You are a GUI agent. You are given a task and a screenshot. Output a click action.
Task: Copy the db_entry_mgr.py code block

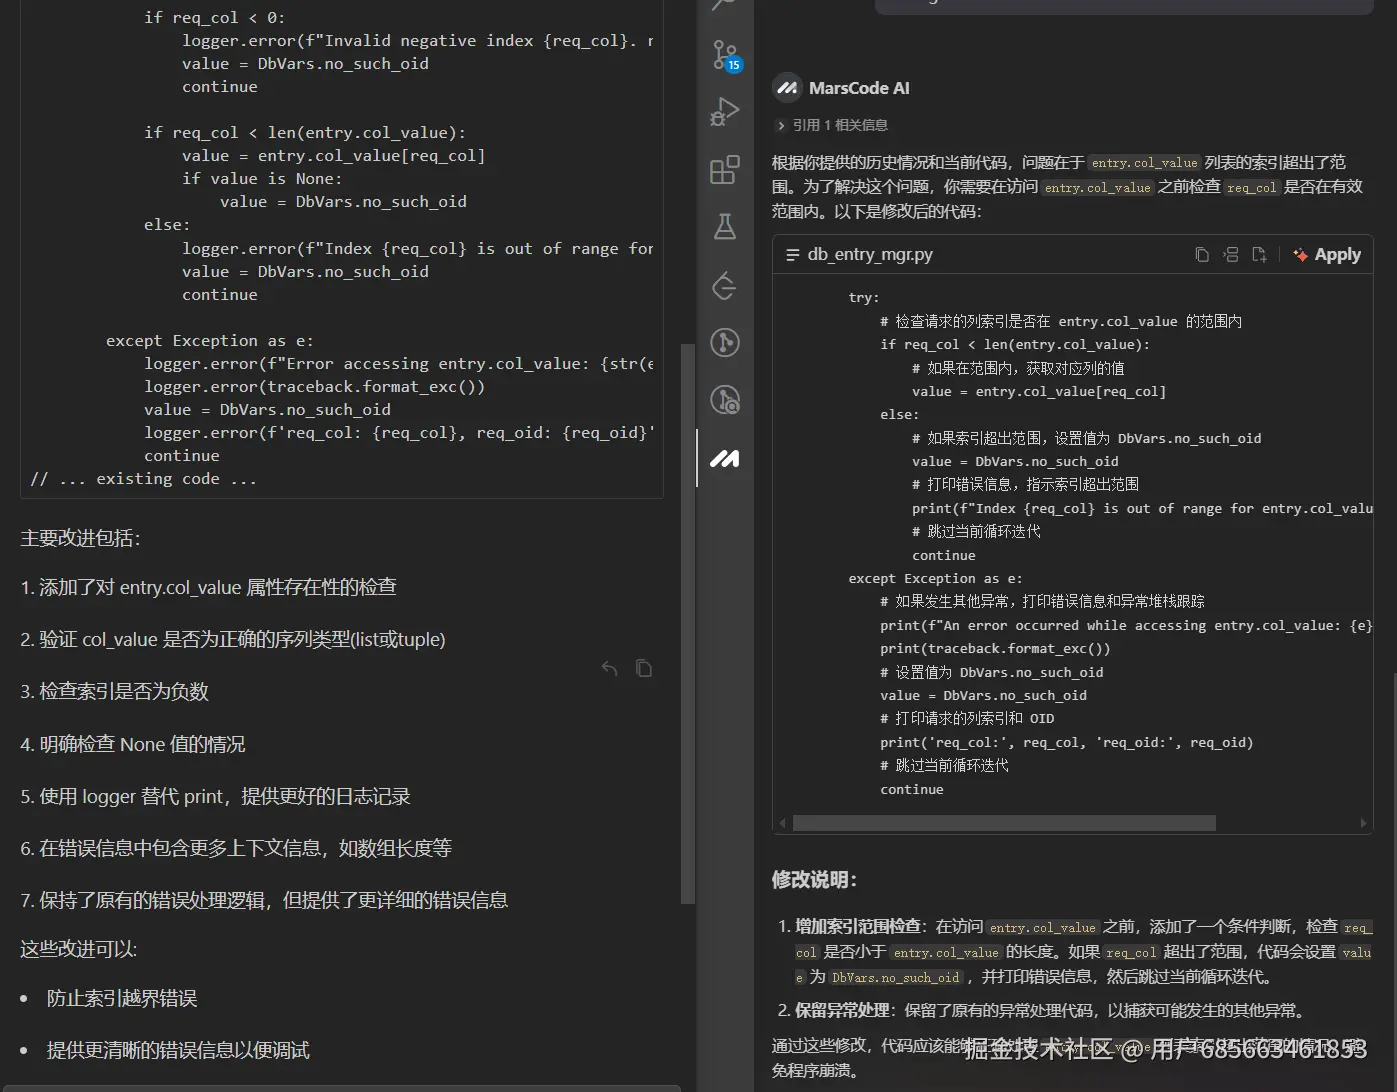(1202, 255)
